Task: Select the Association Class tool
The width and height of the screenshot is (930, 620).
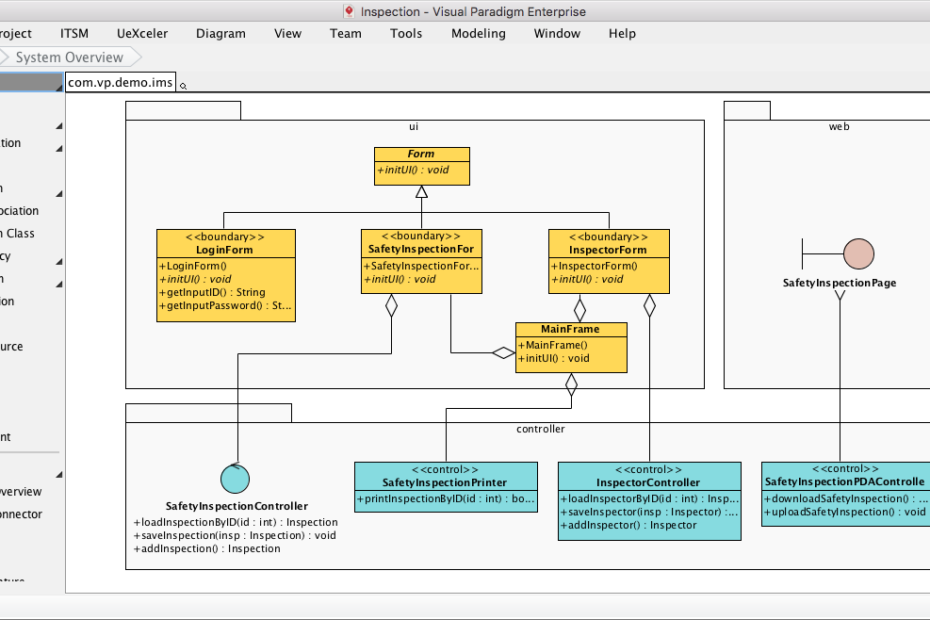Action: coord(25,233)
